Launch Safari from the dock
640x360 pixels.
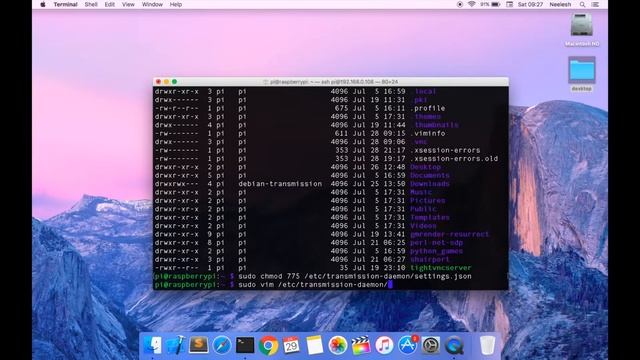pos(222,345)
